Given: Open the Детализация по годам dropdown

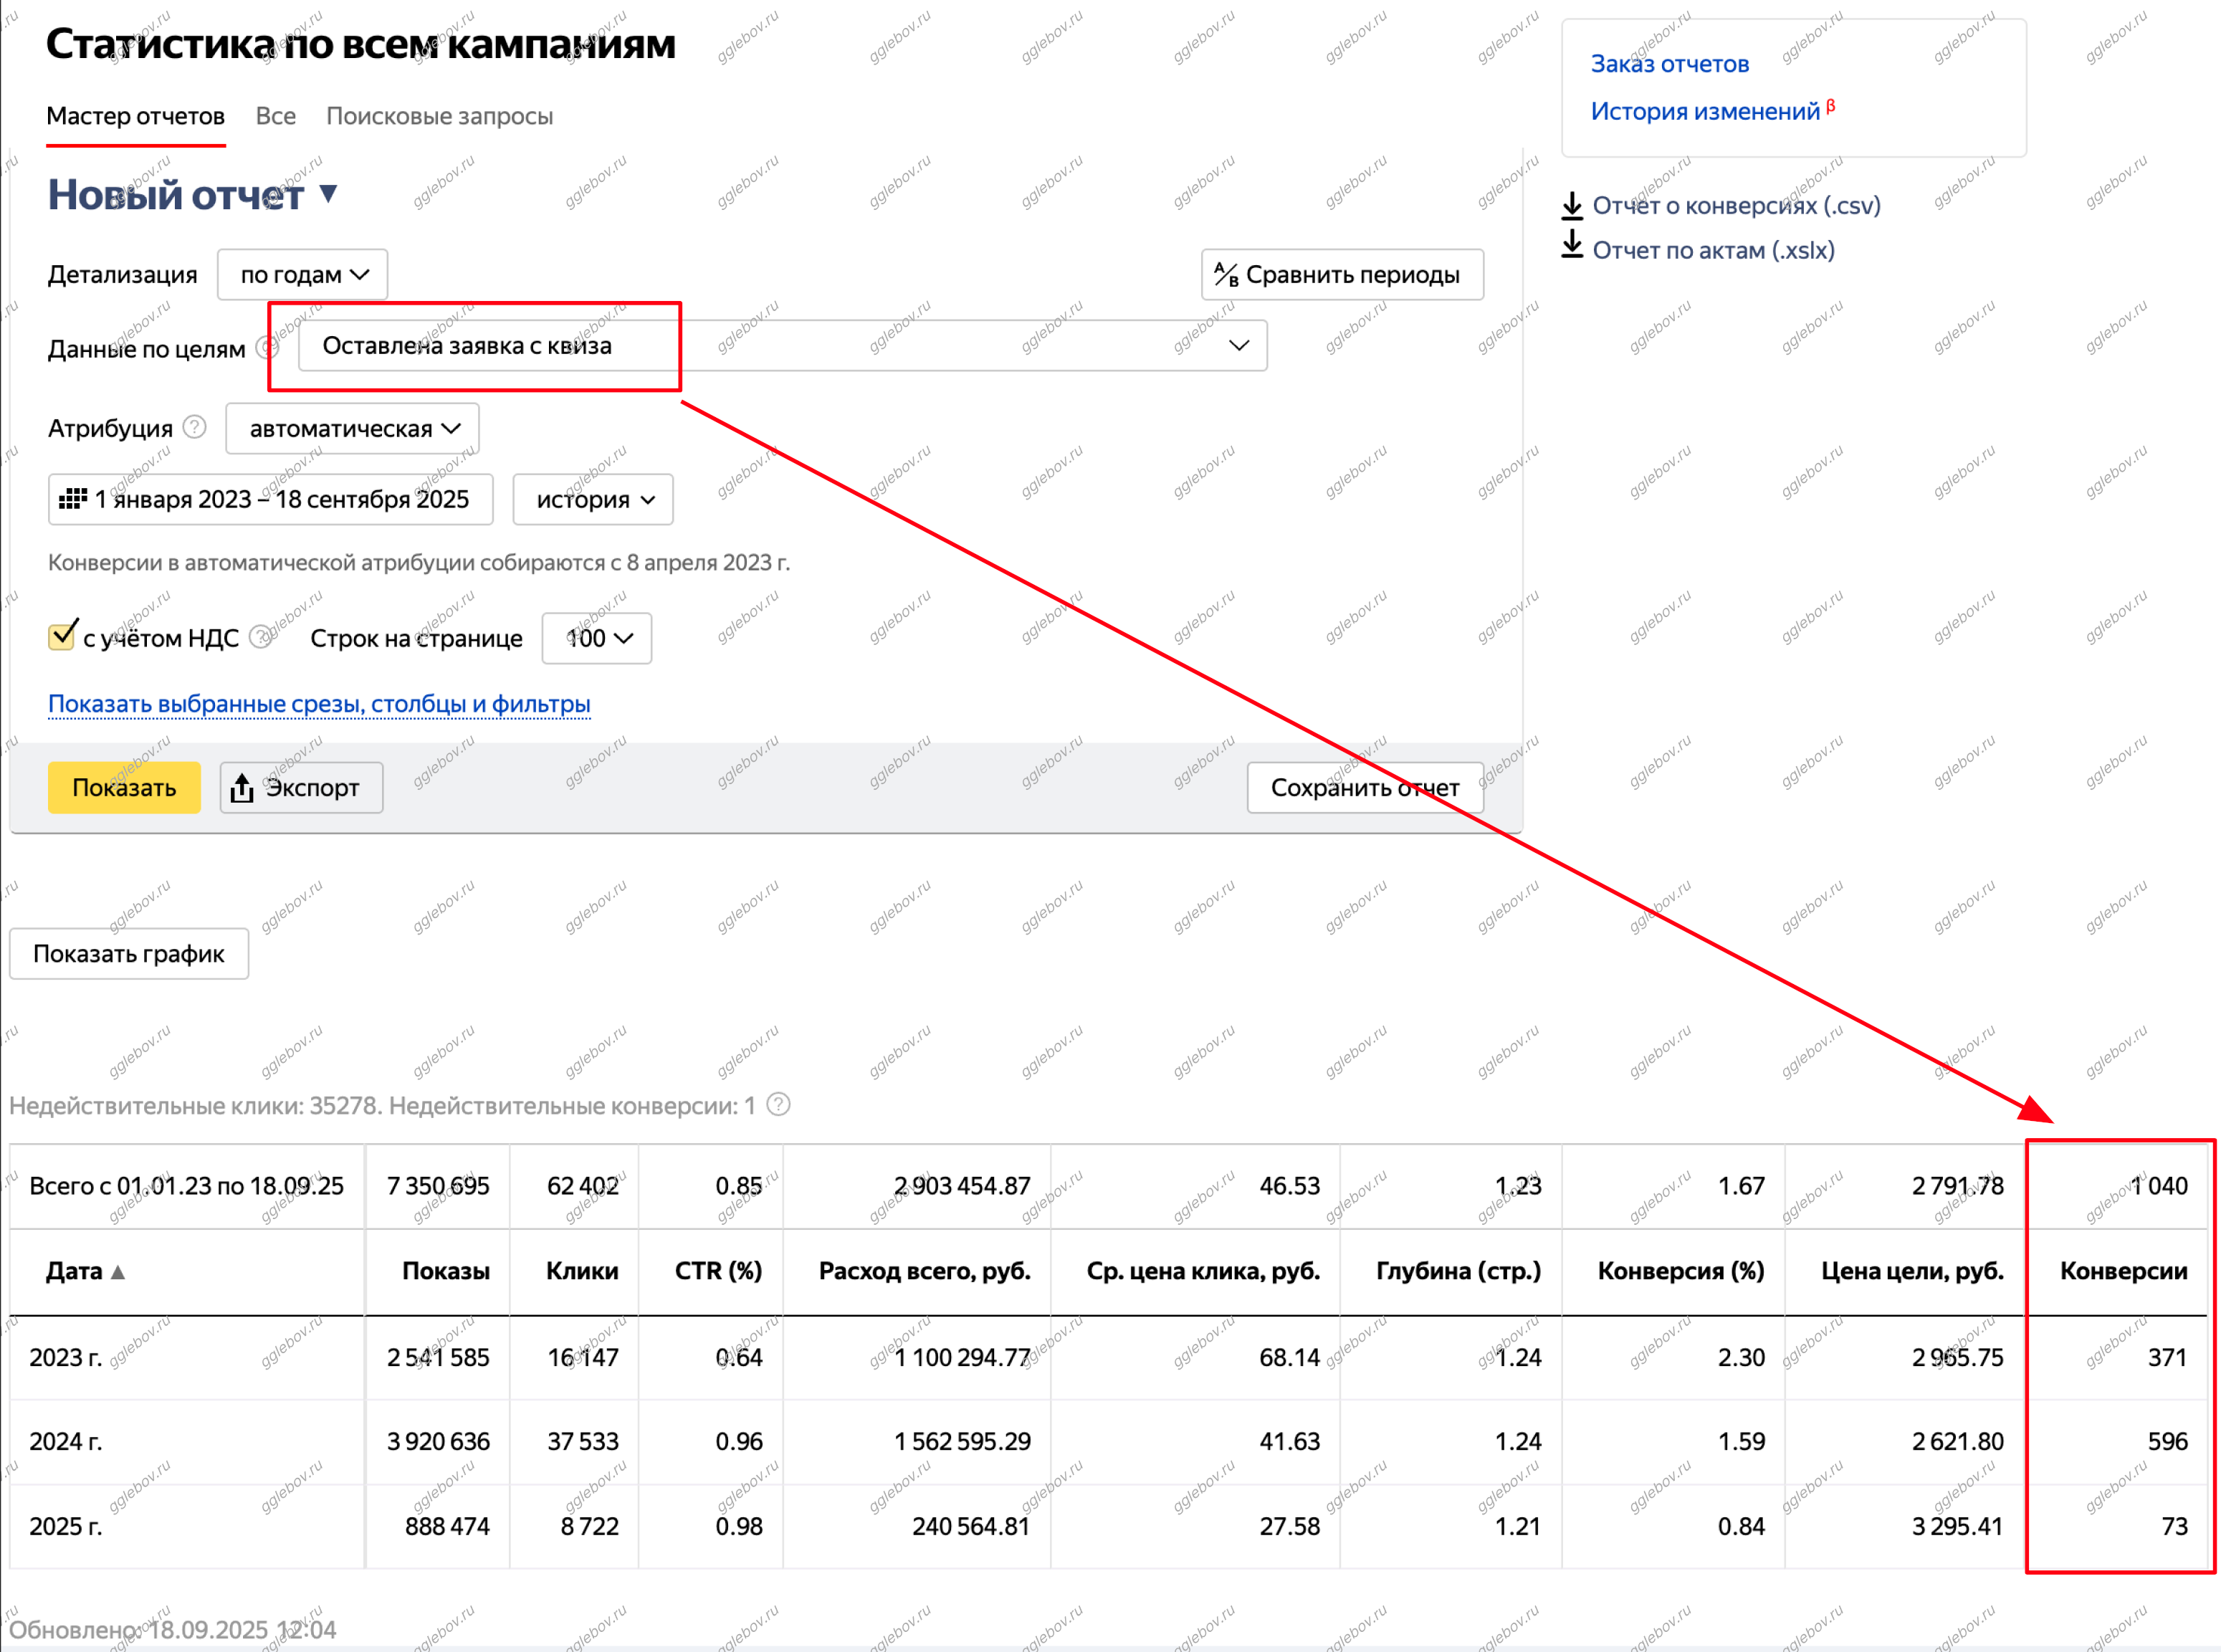Looking at the screenshot, I should pyautogui.click(x=303, y=275).
